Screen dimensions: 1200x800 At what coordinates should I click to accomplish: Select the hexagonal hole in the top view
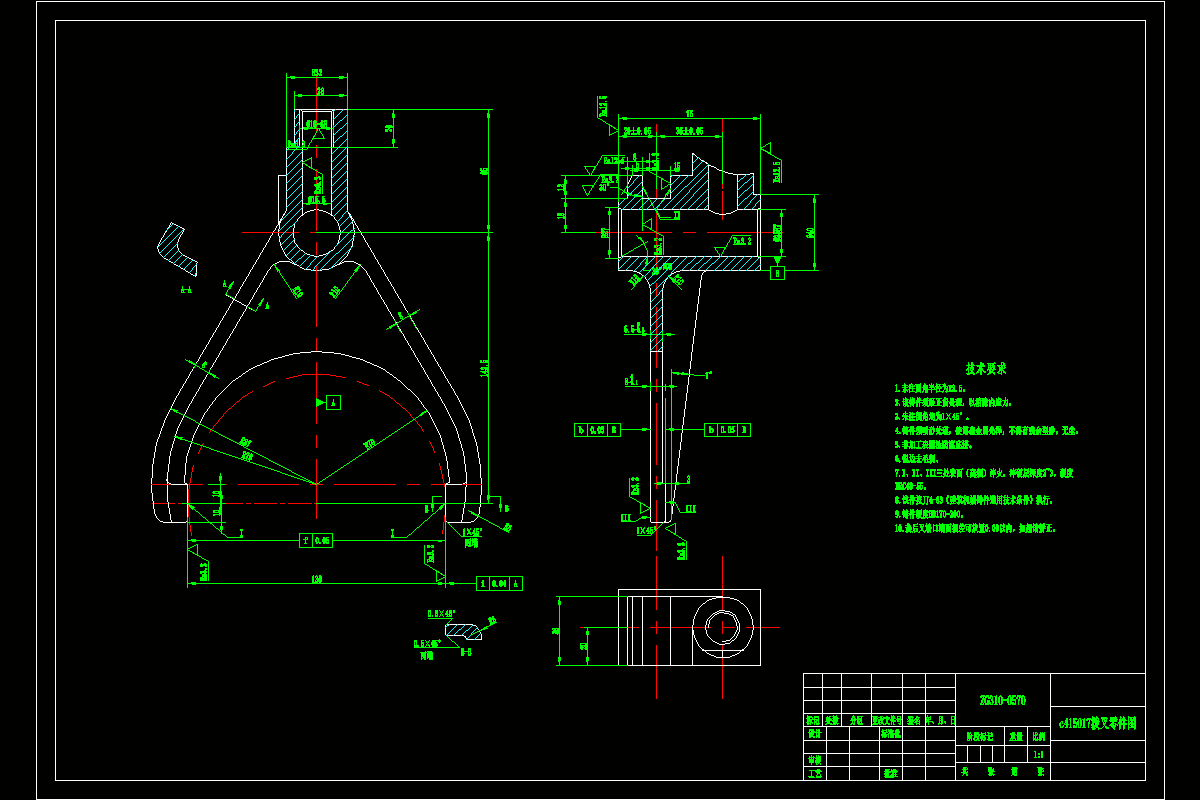(x=723, y=627)
